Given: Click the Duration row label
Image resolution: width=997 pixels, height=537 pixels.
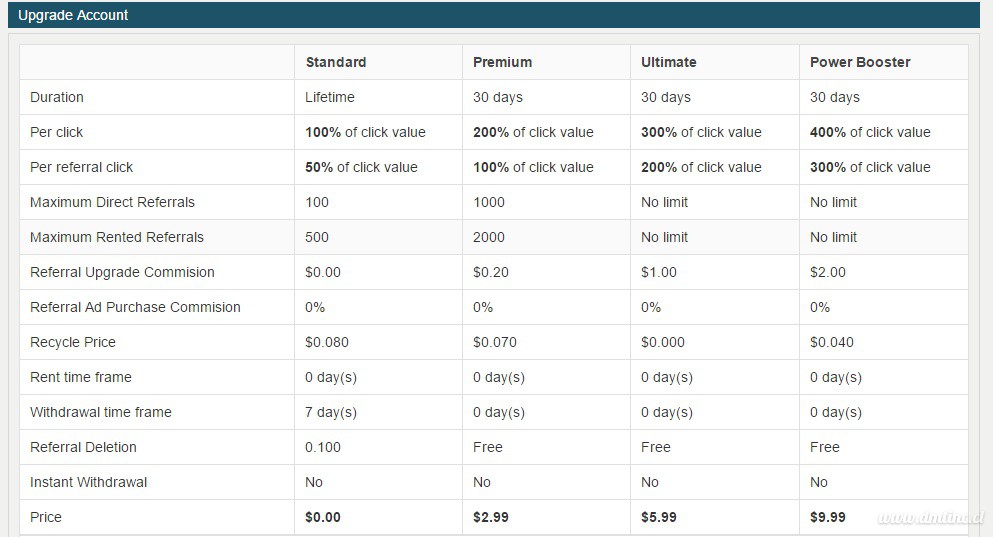Looking at the screenshot, I should [x=57, y=97].
